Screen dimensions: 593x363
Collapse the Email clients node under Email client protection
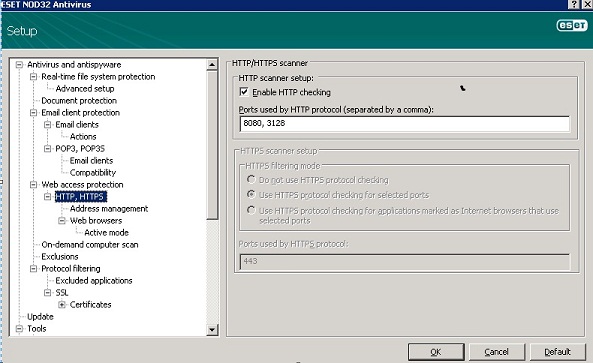tap(47, 124)
